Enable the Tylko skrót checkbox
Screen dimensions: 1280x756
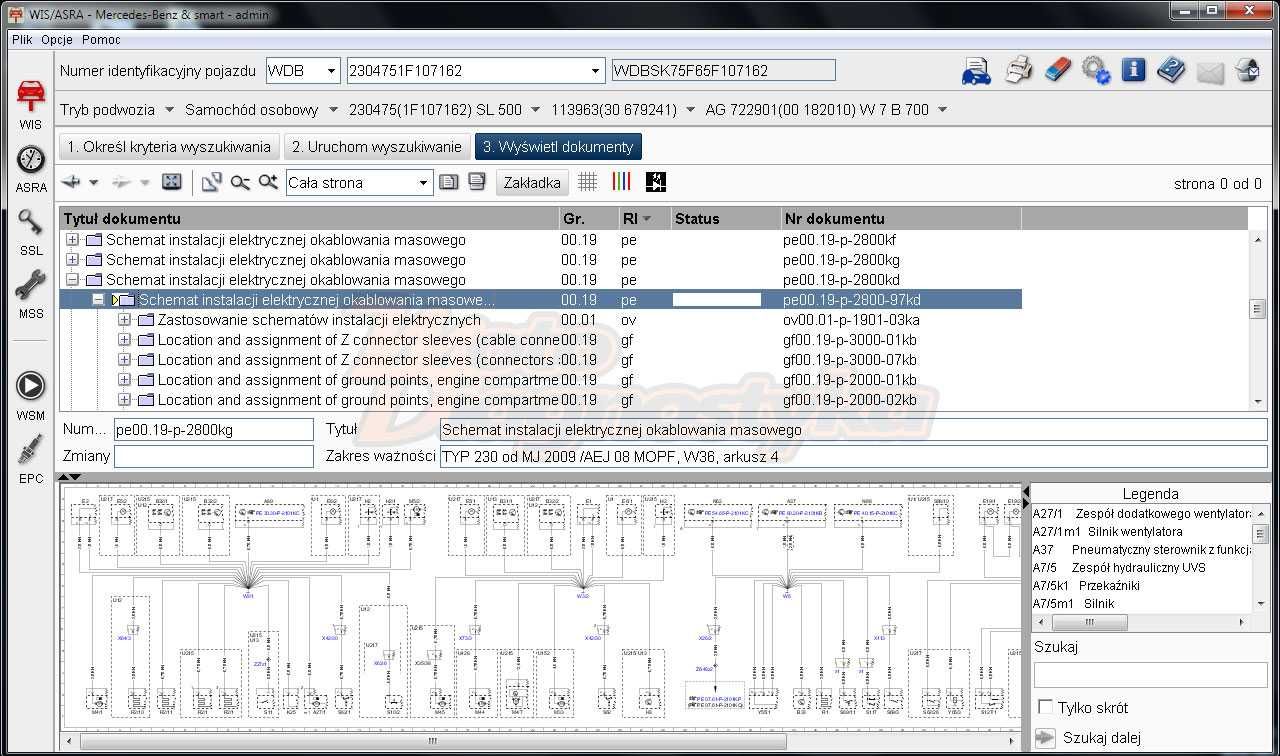tap(1045, 707)
